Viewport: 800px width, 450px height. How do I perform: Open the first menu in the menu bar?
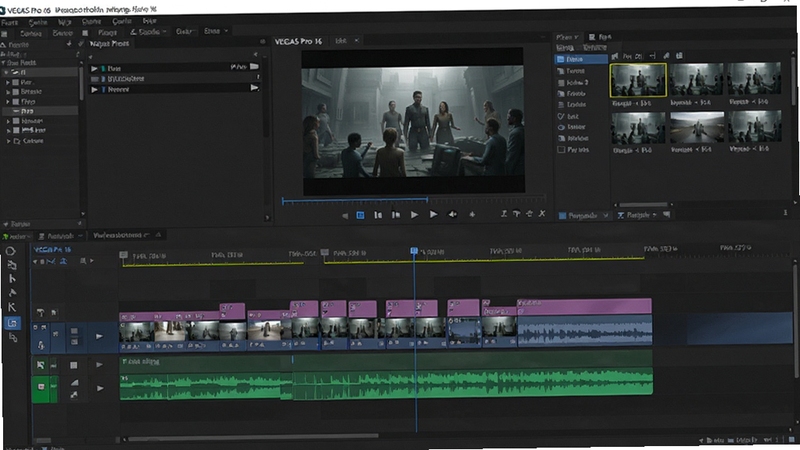10,23
